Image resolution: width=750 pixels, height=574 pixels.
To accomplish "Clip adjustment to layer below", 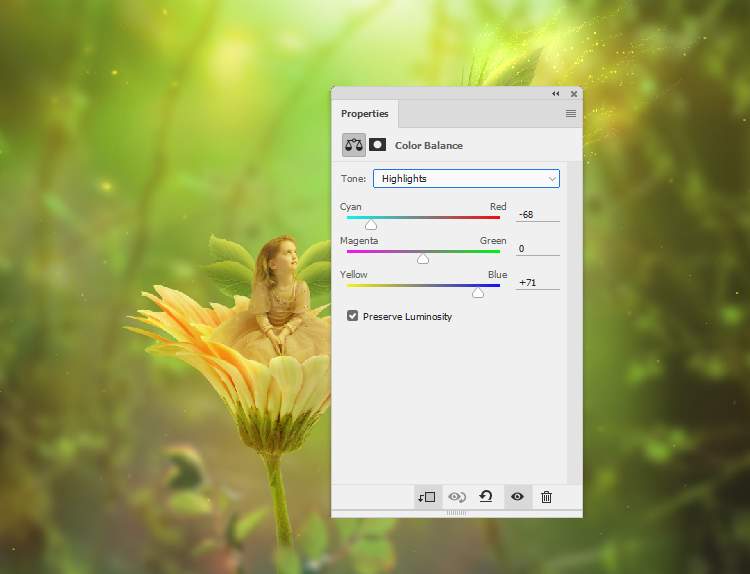I will (427, 497).
